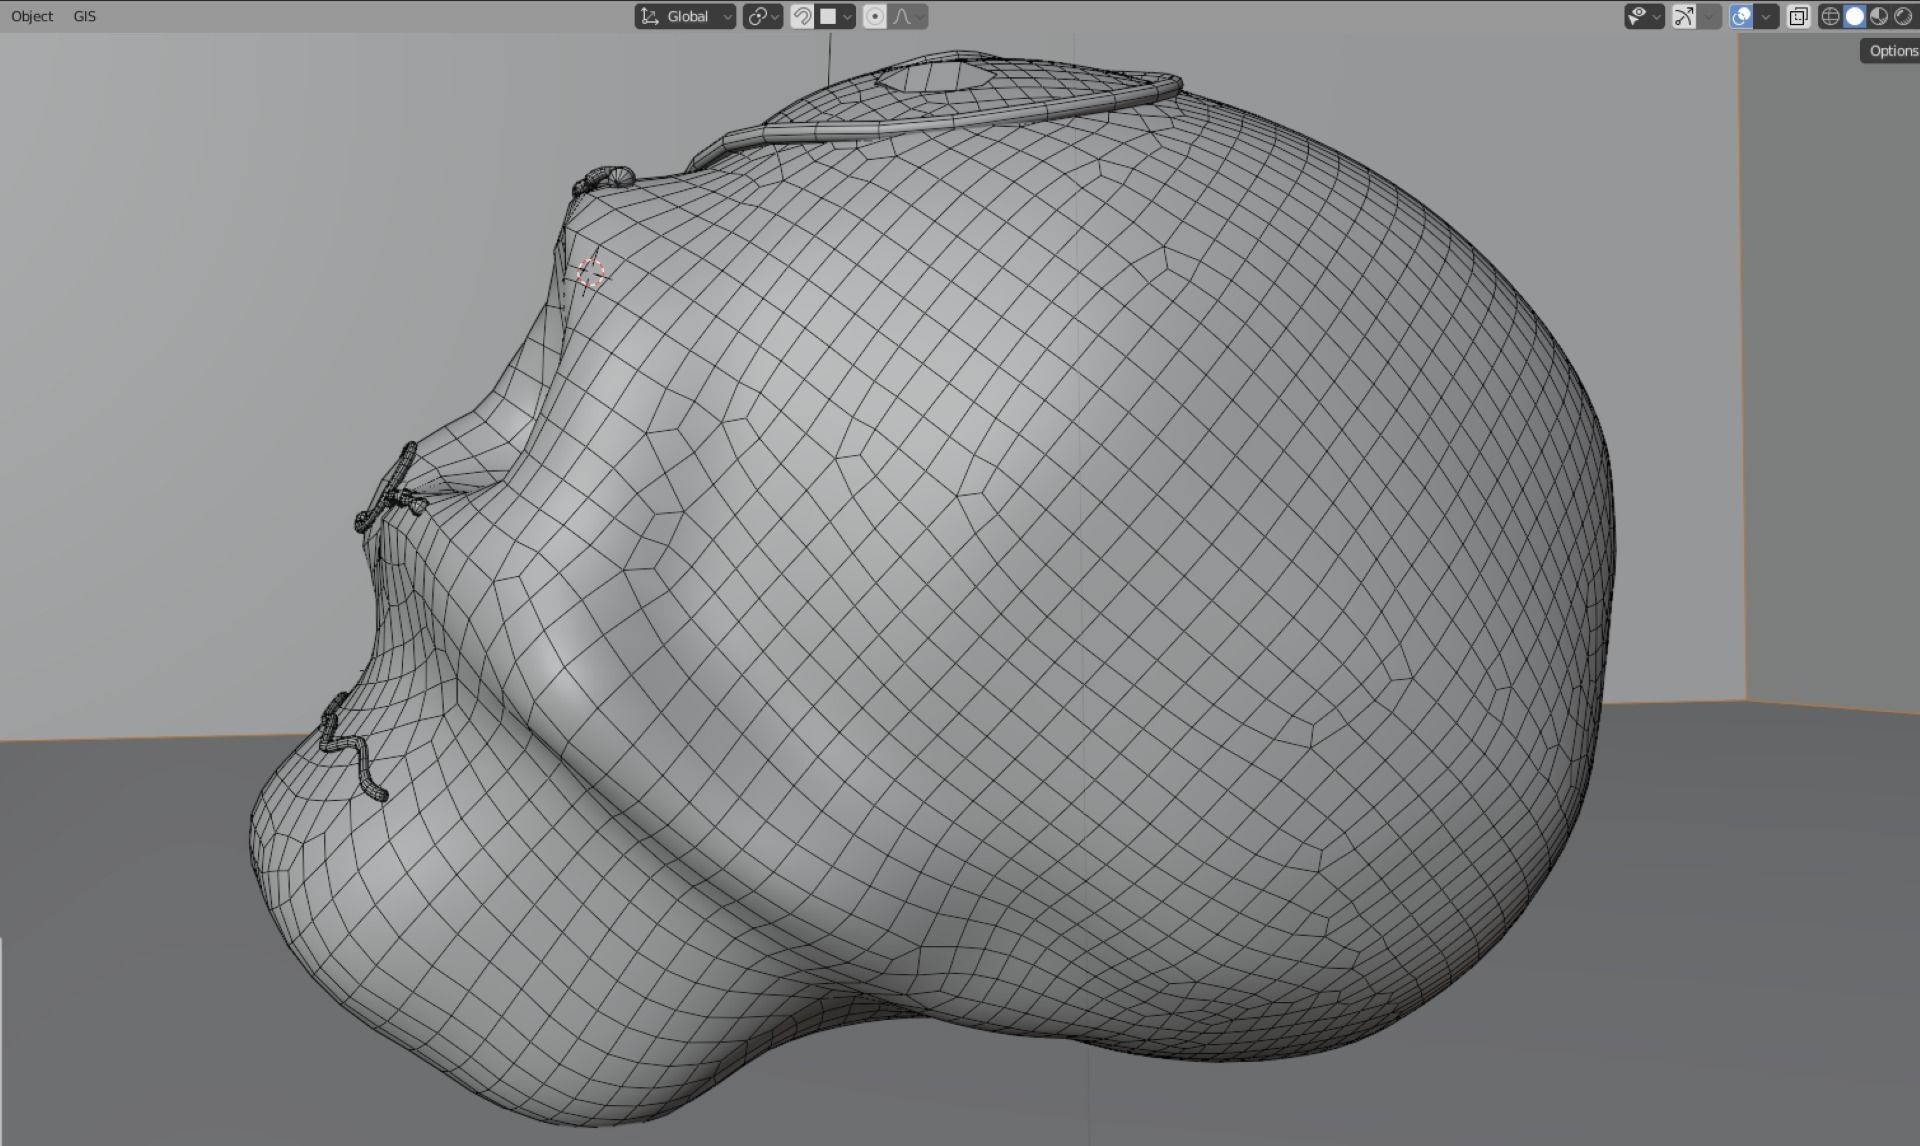The height and width of the screenshot is (1146, 1920).
Task: Open the GIS menu
Action: point(85,16)
